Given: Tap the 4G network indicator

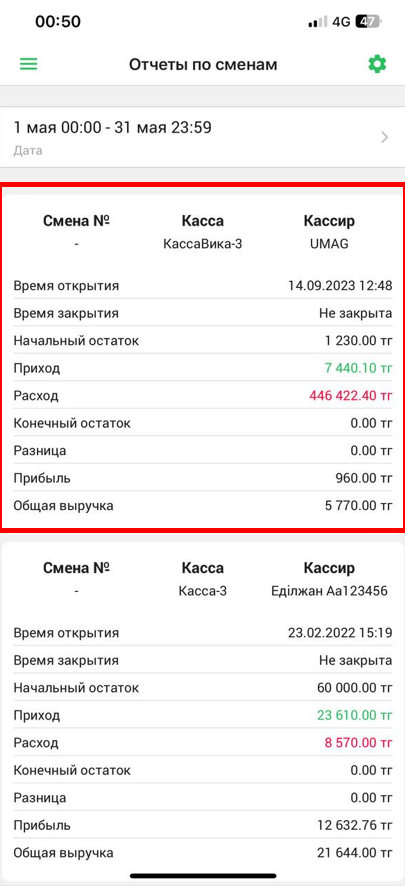Looking at the screenshot, I should tap(341, 22).
